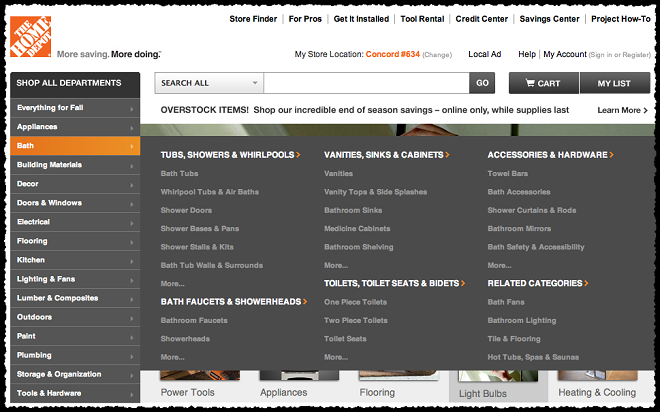
Task: Click the arrow next to Bath Faucets & Showerheads
Action: point(304,302)
